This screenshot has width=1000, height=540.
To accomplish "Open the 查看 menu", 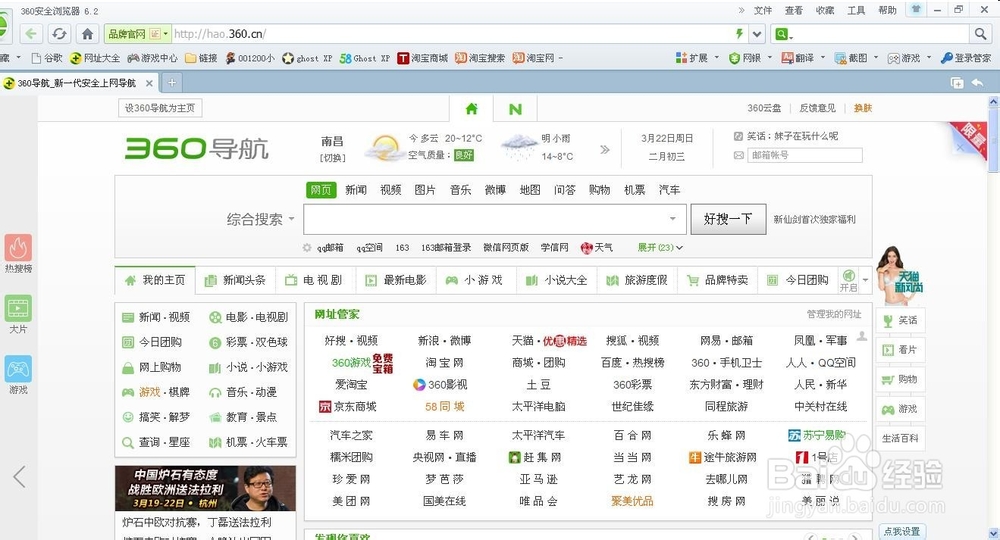I will coord(794,10).
